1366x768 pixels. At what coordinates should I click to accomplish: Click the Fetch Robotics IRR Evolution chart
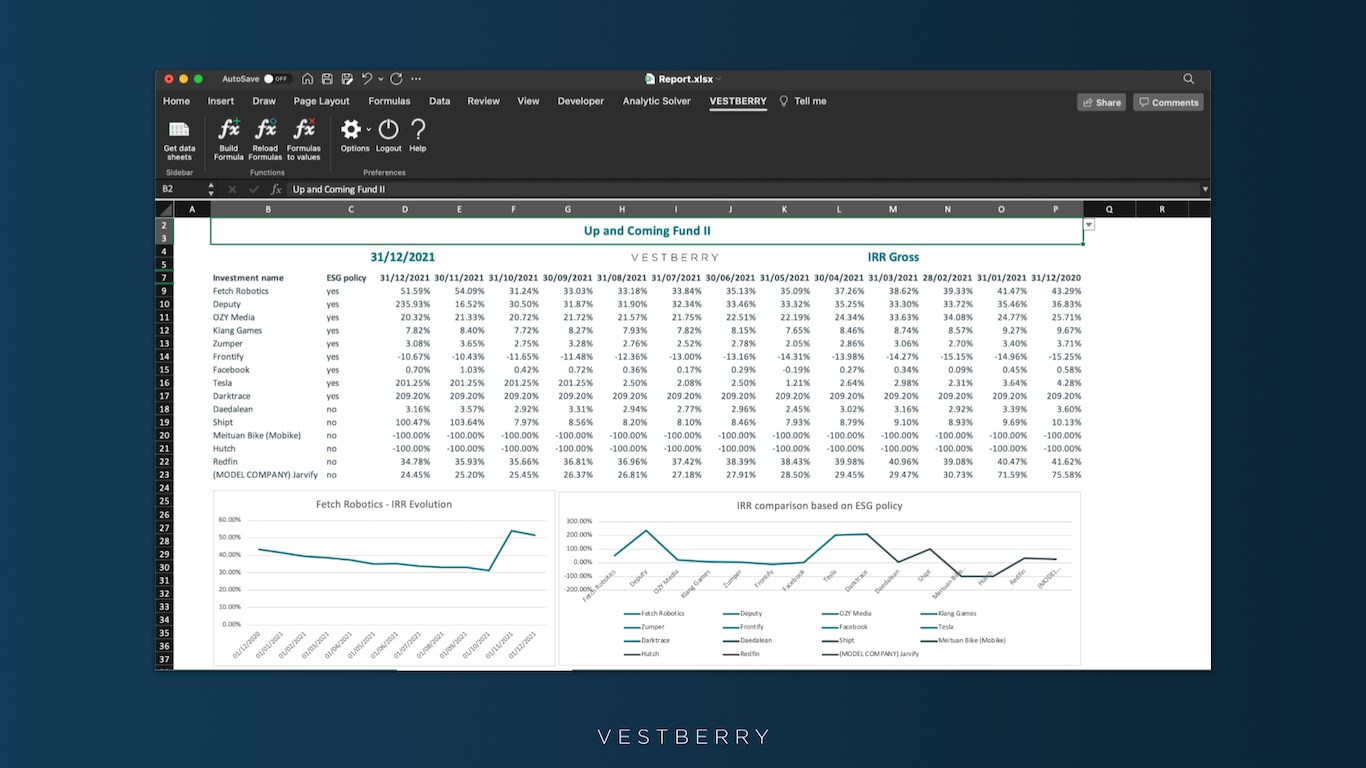coord(384,577)
